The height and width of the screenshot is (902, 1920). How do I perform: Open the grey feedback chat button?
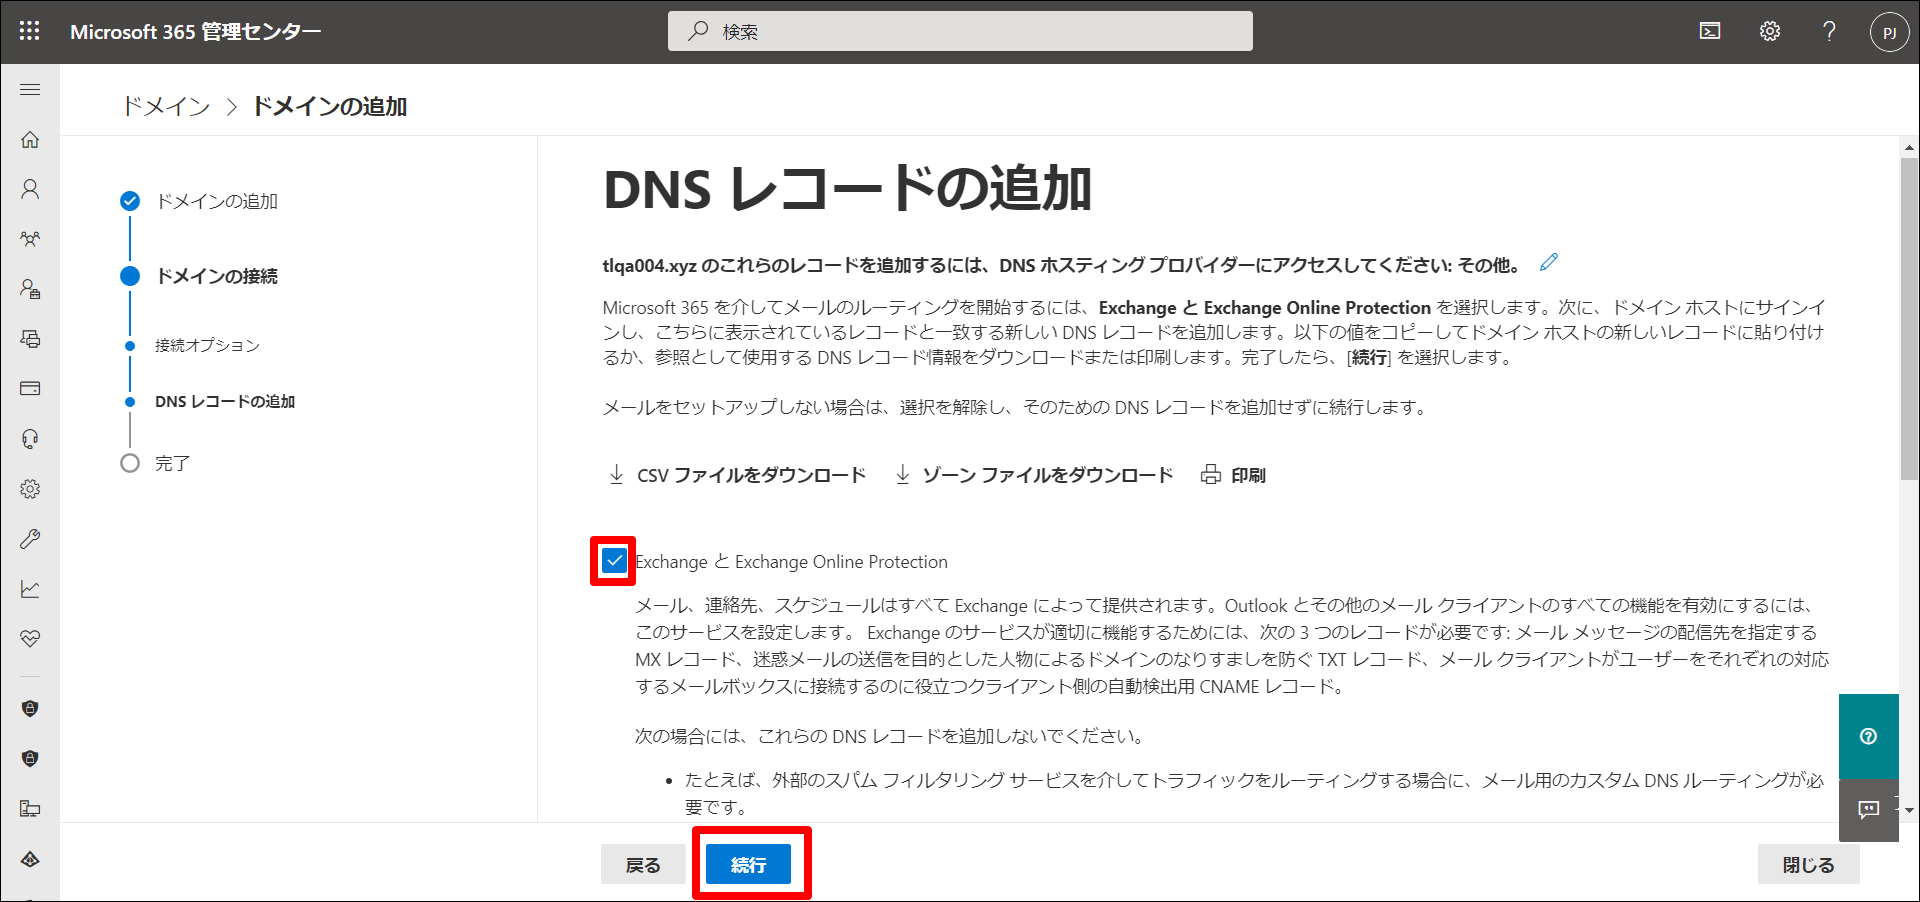pyautogui.click(x=1868, y=810)
